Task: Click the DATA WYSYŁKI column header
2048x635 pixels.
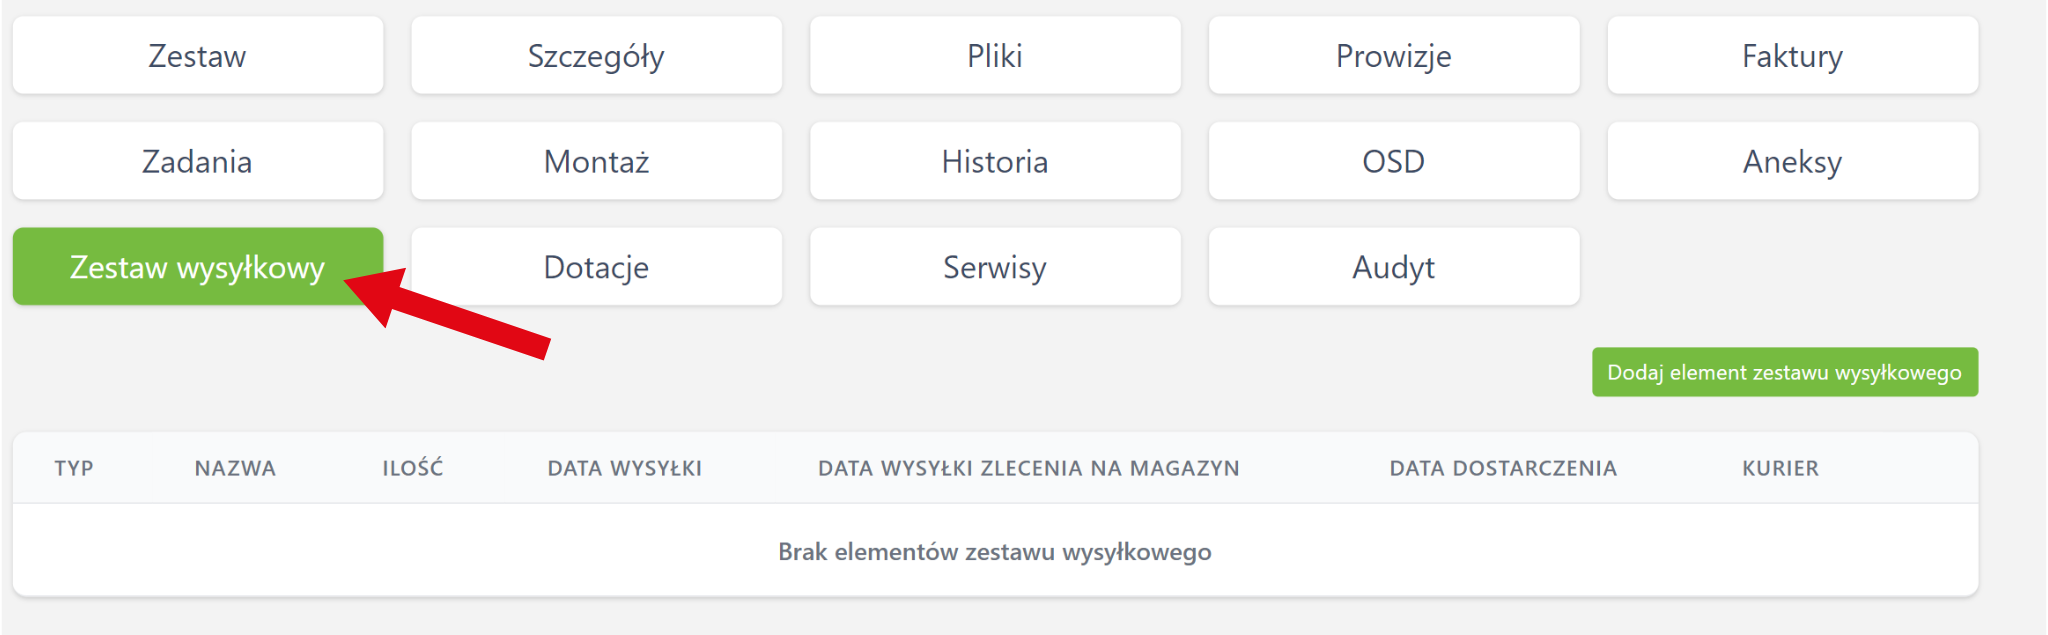Action: click(624, 468)
